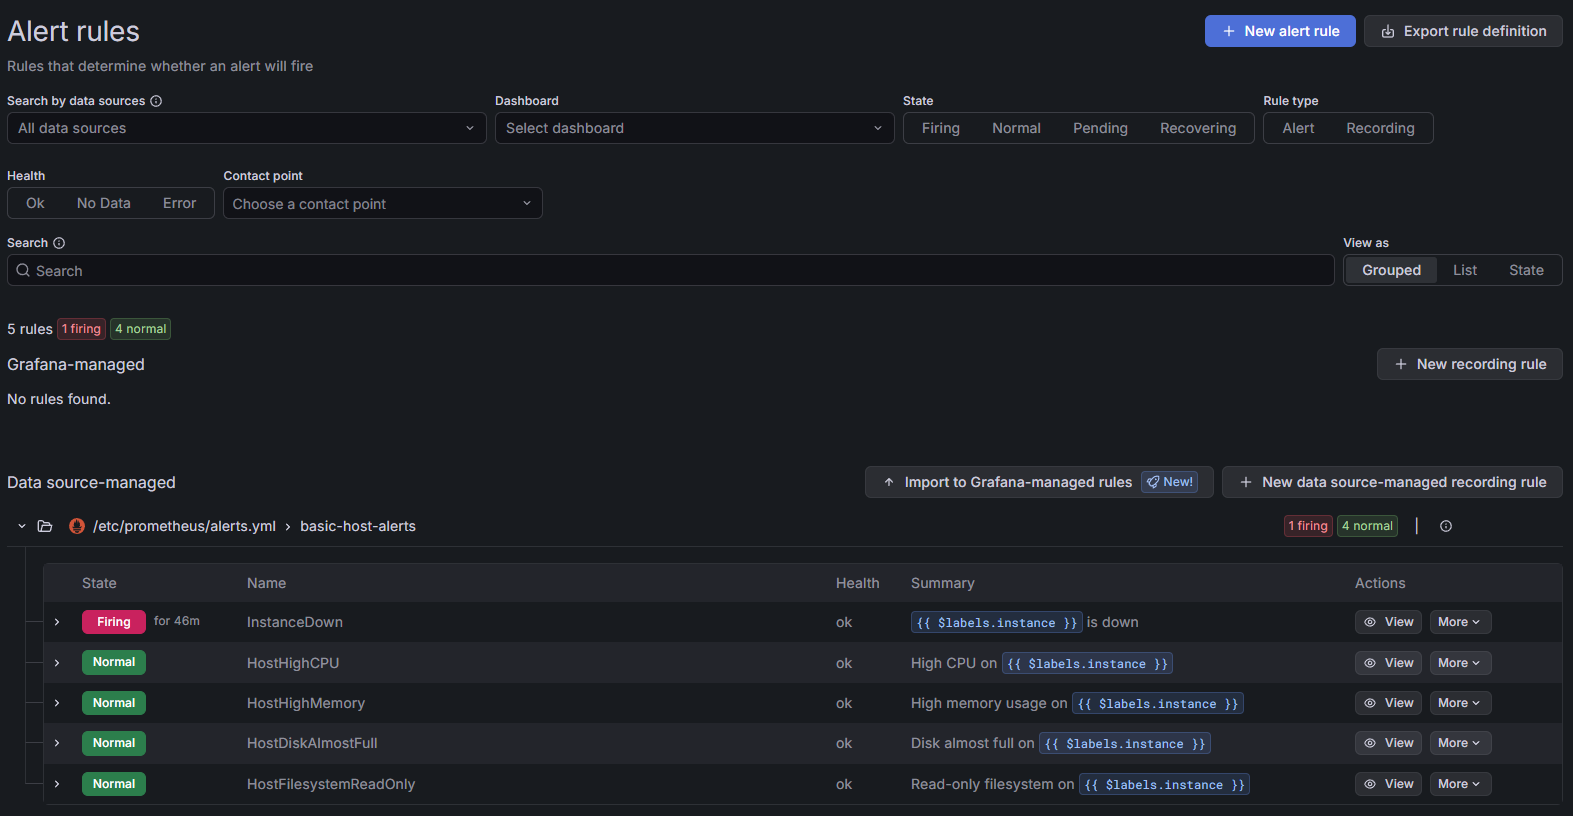Select the Recording rule type
This screenshot has width=1573, height=816.
(x=1380, y=128)
